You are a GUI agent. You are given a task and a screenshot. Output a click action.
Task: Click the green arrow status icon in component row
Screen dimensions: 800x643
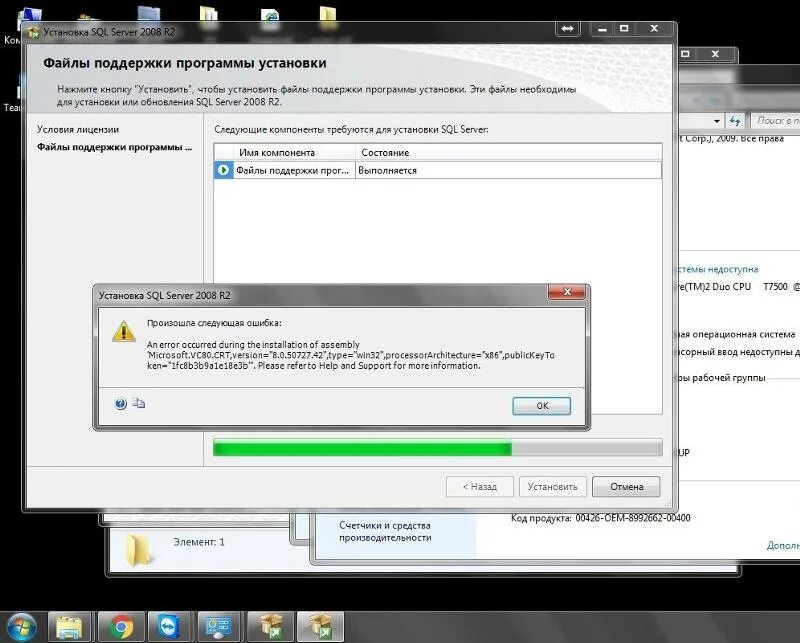(223, 170)
